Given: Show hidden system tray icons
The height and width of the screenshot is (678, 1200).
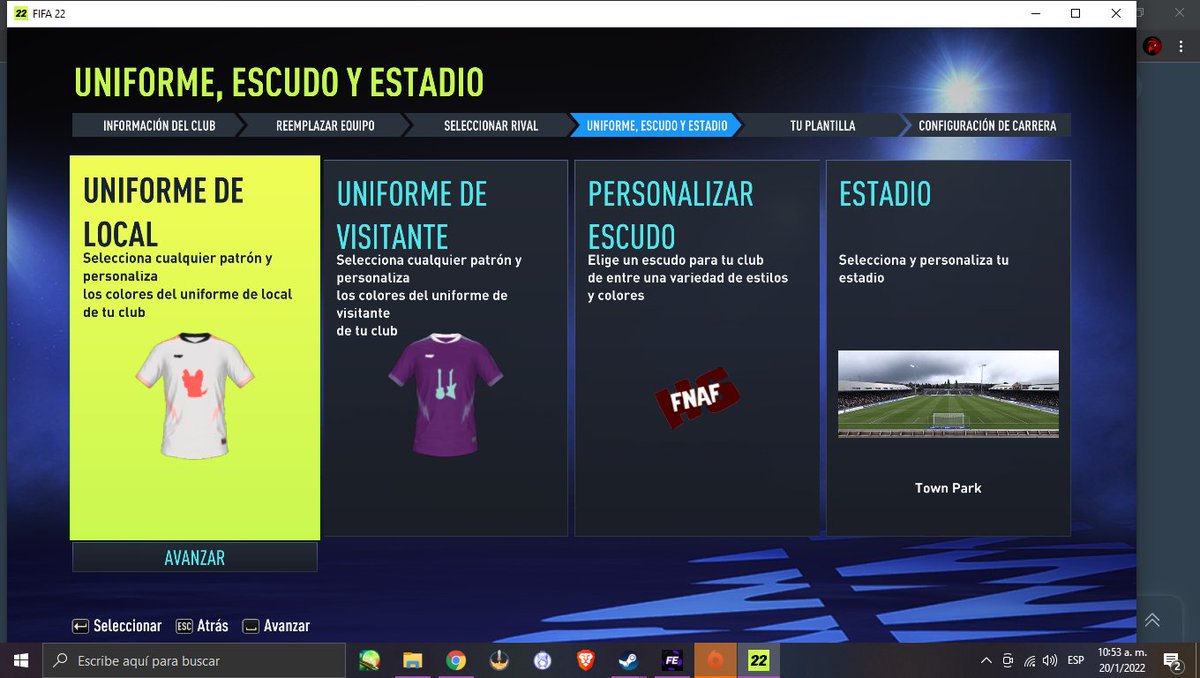Looking at the screenshot, I should point(986,660).
